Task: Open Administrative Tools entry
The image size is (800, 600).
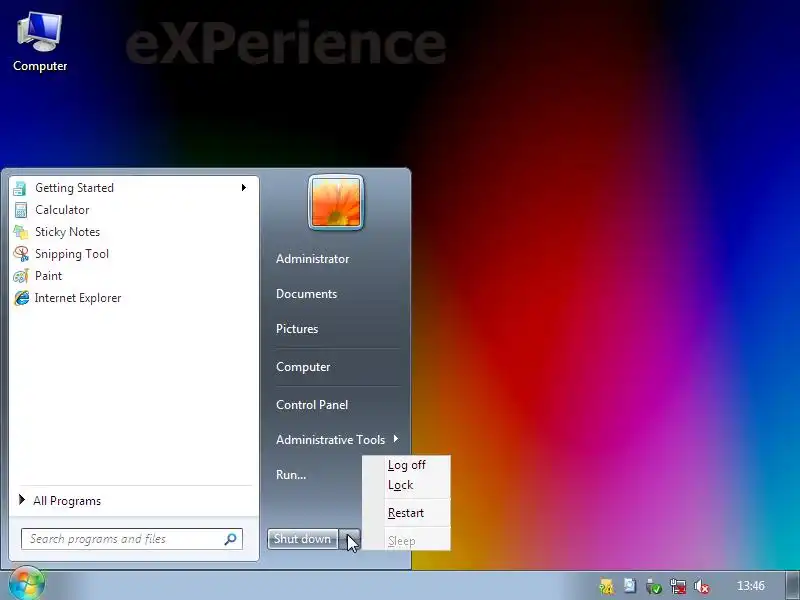Action: (x=331, y=439)
